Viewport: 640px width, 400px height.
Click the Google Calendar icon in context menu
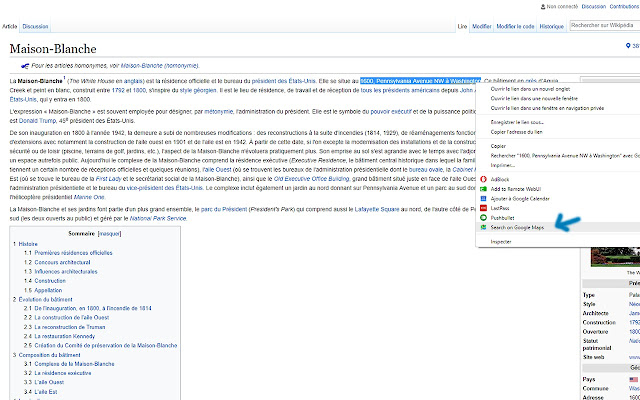tap(483, 199)
